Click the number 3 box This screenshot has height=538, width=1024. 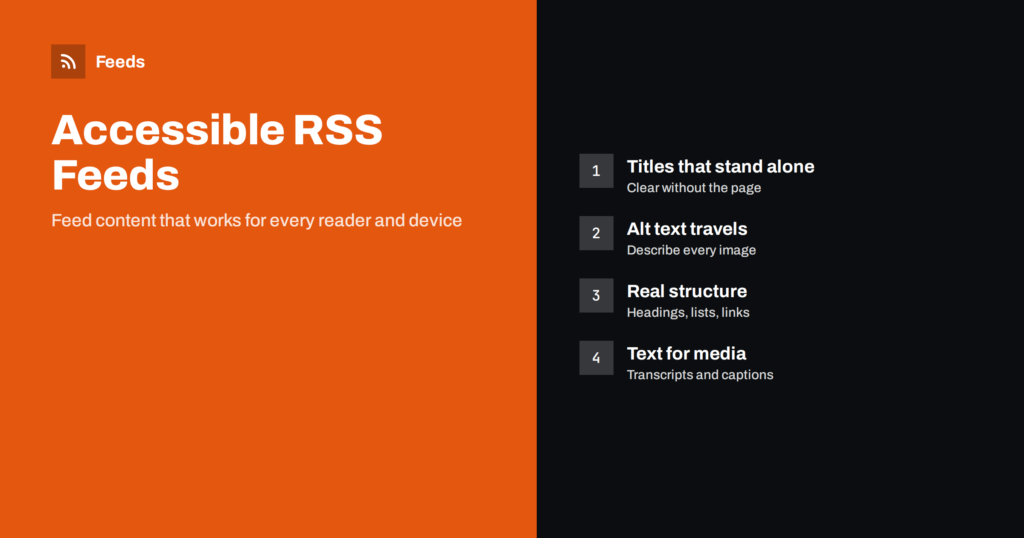click(596, 295)
